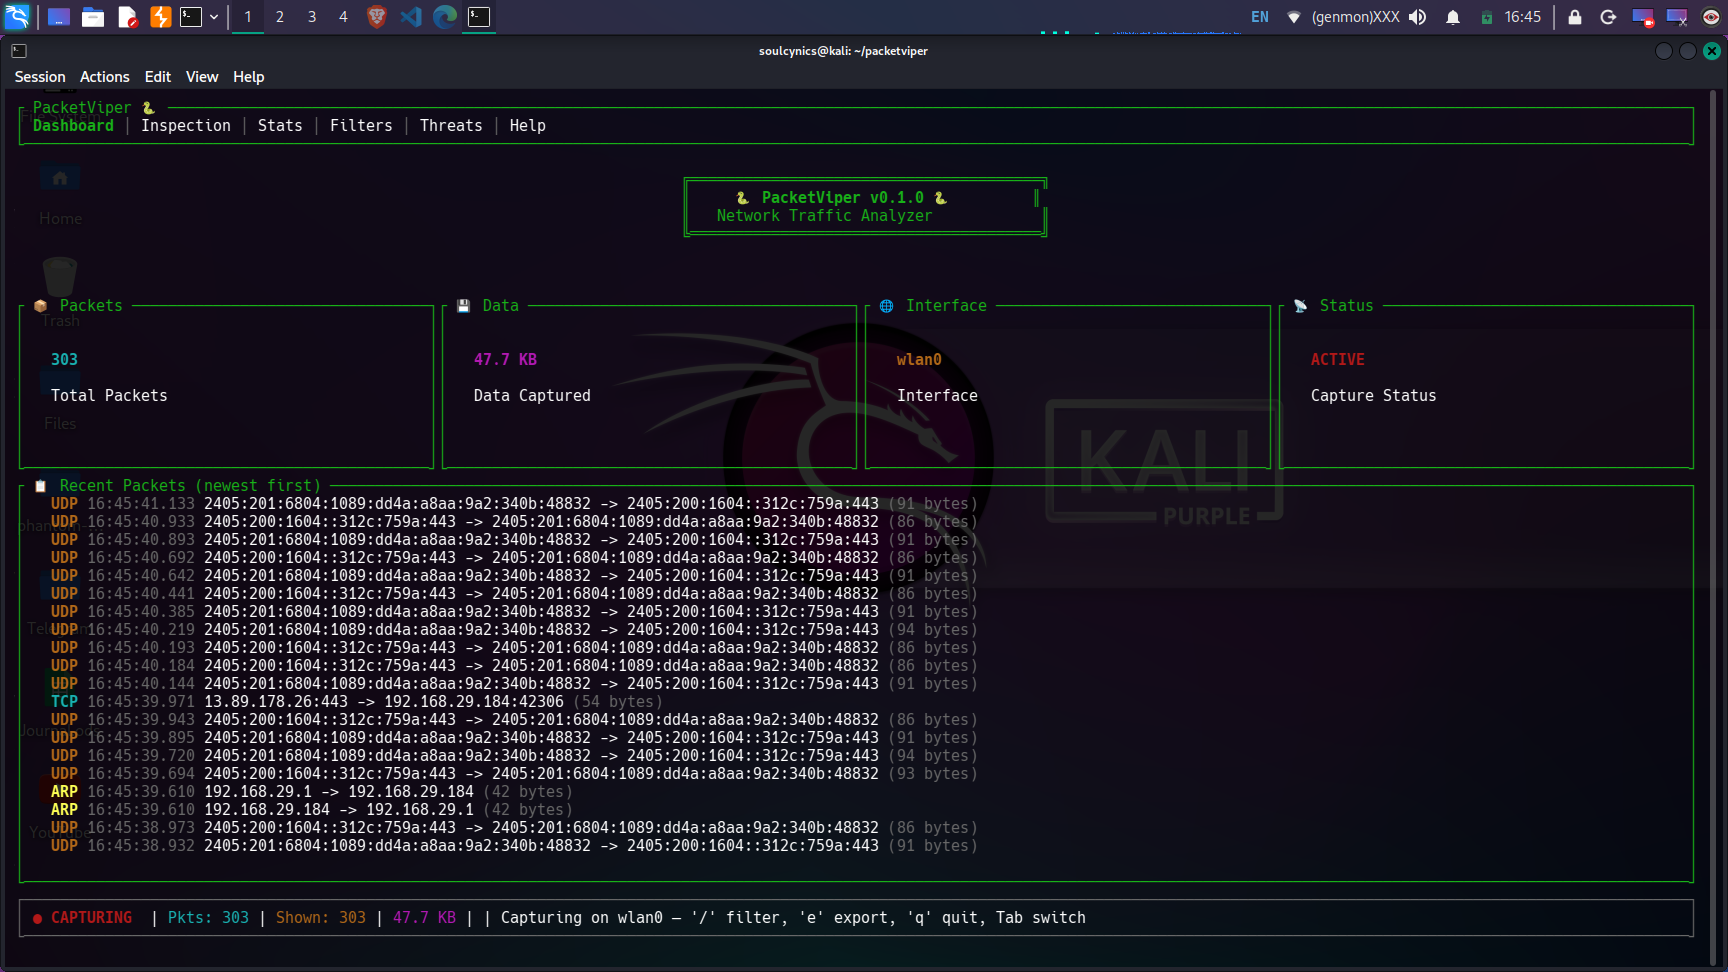Open the Actions menu
The height and width of the screenshot is (972, 1728).
coord(105,77)
